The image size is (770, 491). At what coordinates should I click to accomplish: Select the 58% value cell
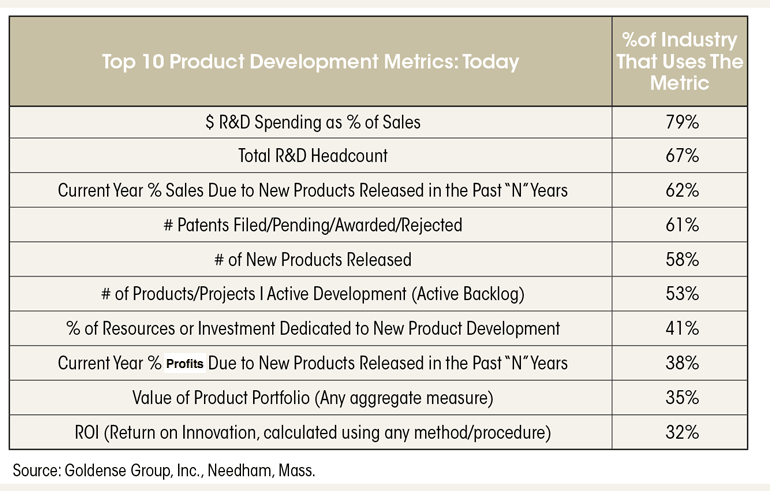682,259
